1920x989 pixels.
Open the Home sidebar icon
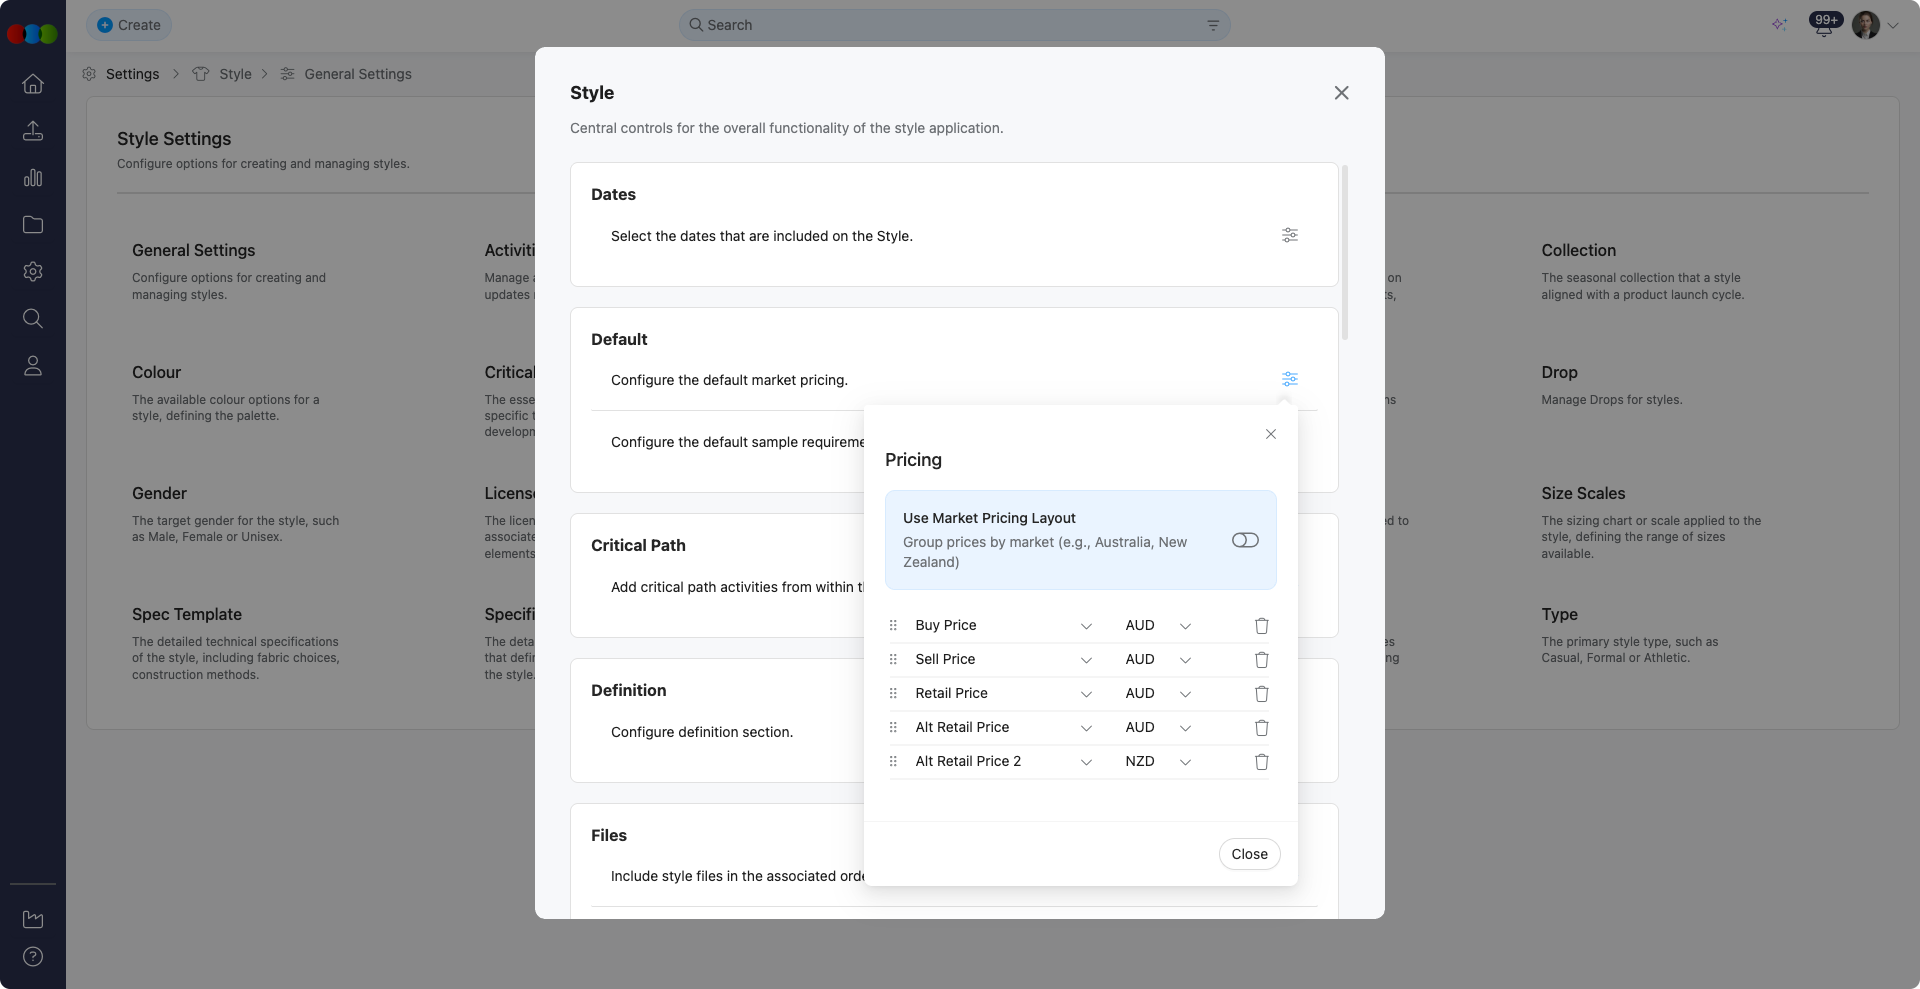33,84
